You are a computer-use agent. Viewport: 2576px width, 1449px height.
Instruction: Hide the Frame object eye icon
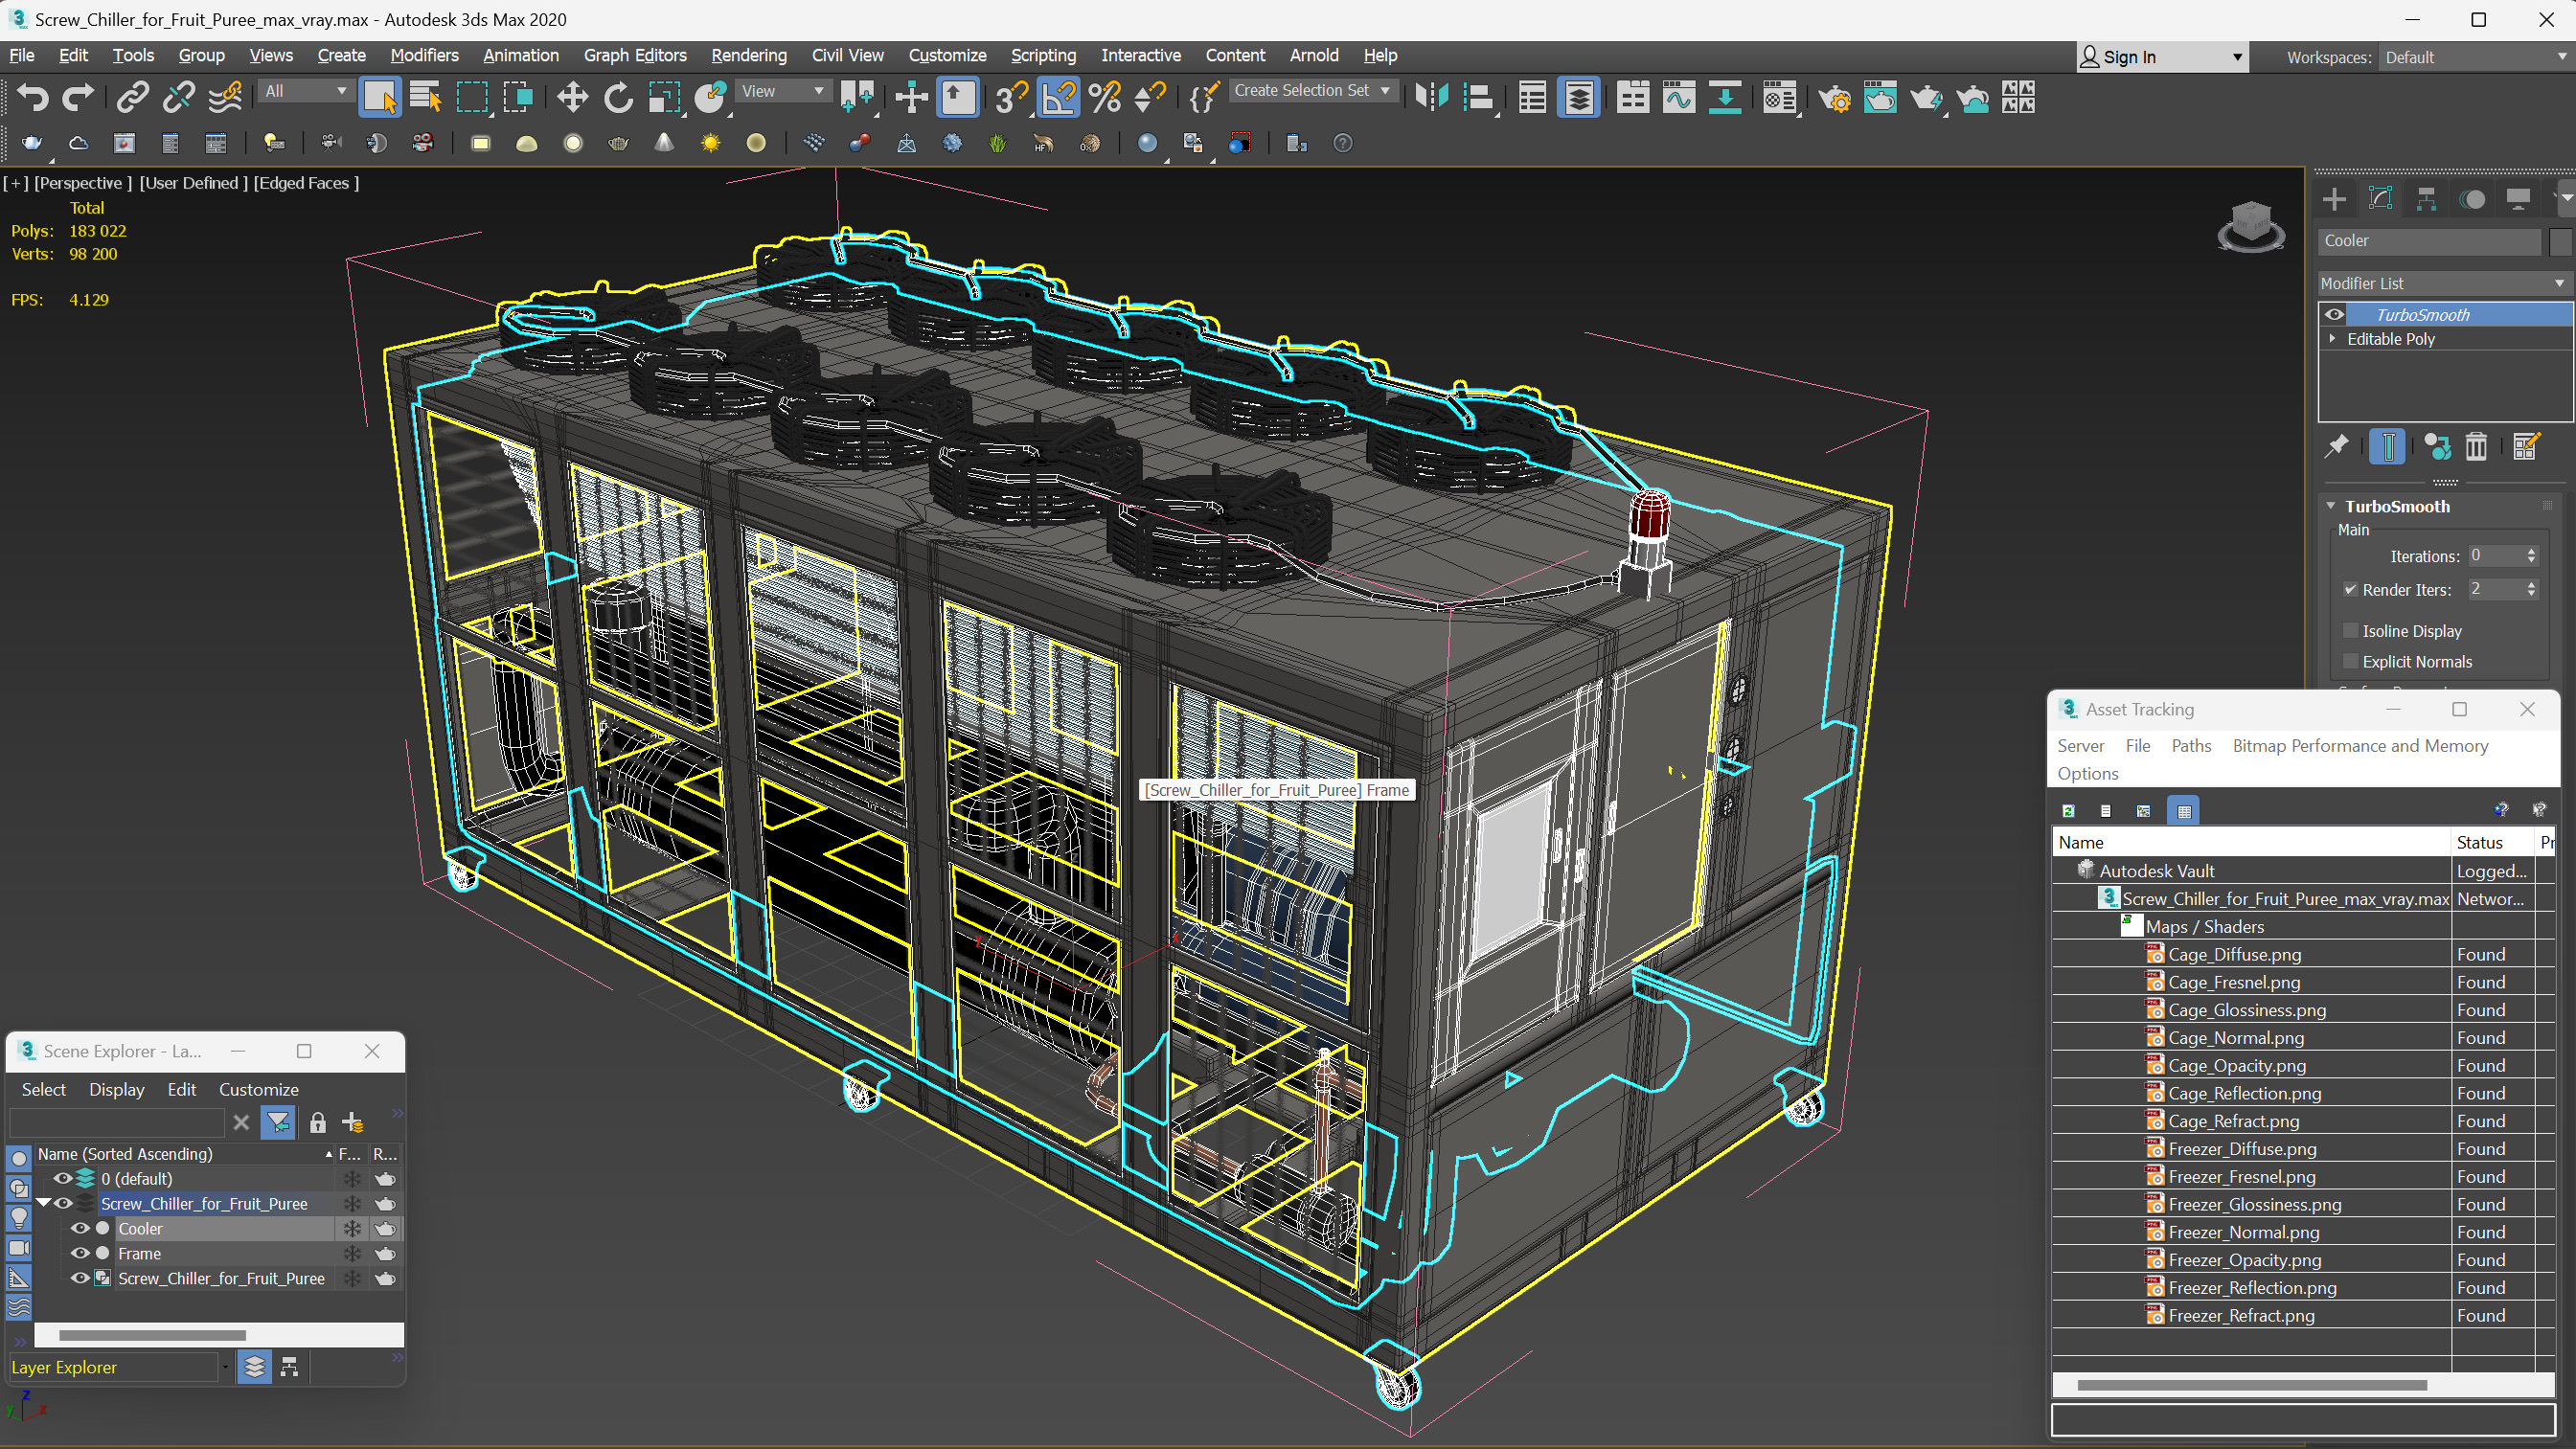[80, 1254]
